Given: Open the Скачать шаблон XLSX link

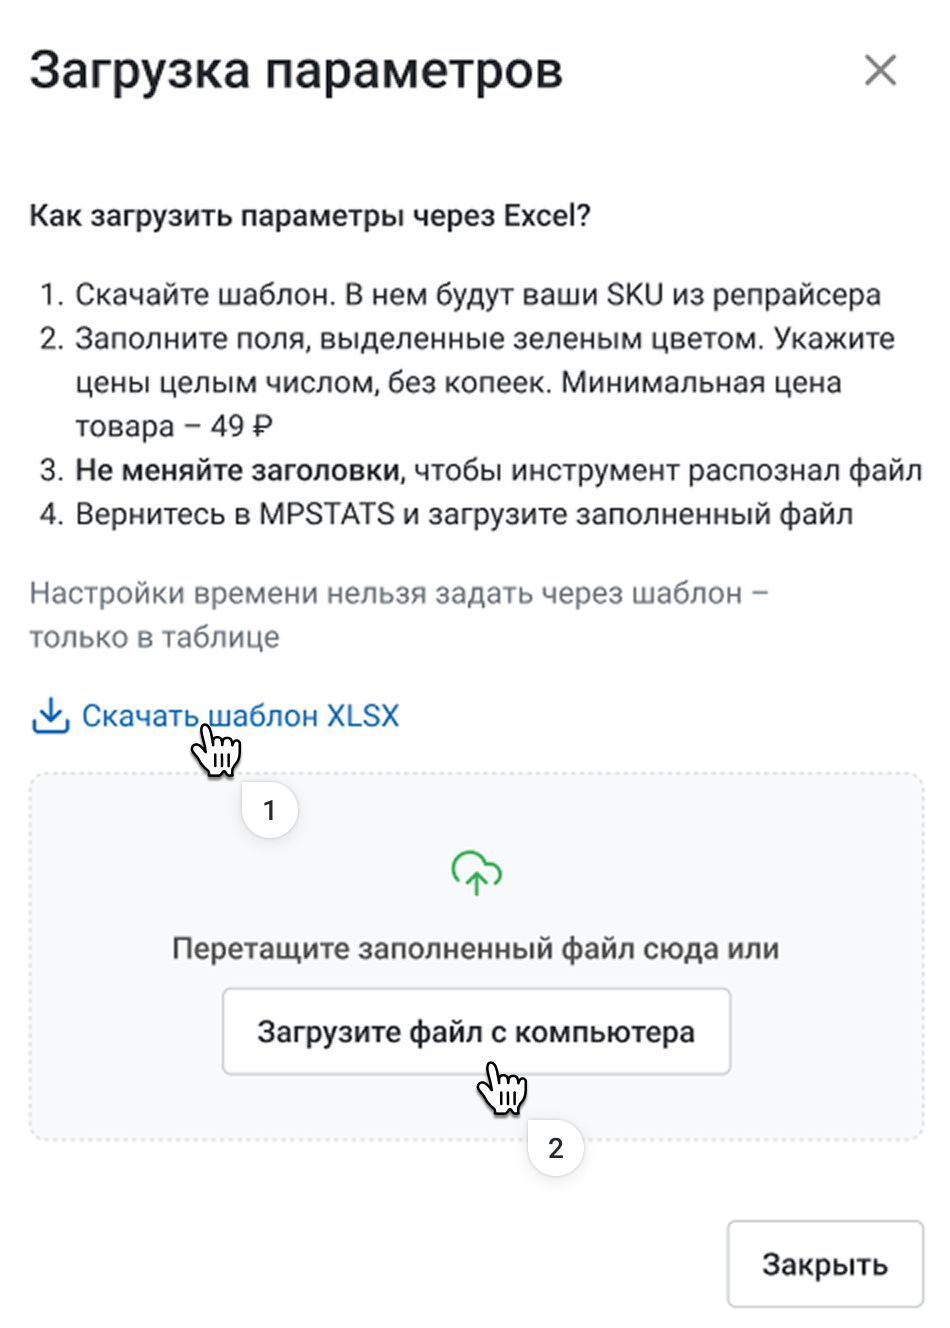Looking at the screenshot, I should point(240,716).
